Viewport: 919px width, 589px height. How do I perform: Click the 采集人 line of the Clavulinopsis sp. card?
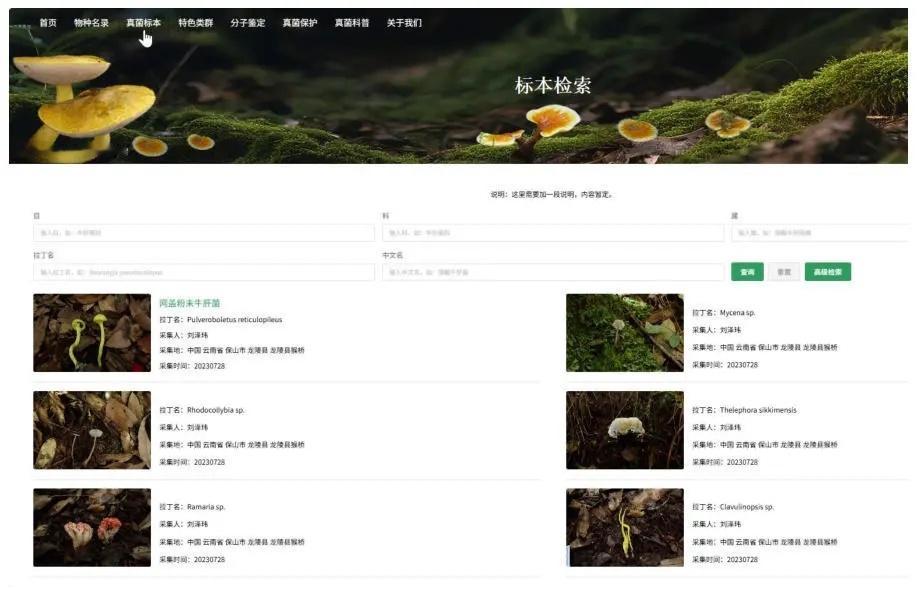click(717, 525)
